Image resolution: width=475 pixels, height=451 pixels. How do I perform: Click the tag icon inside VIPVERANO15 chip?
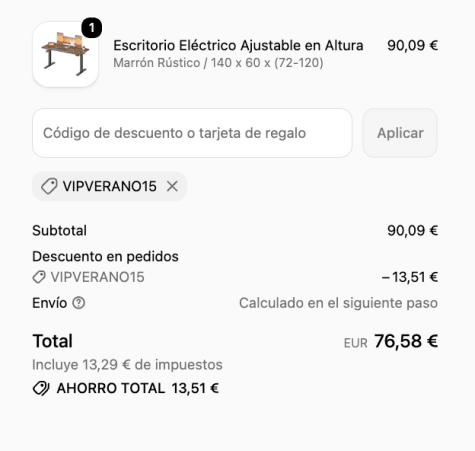[x=49, y=186]
